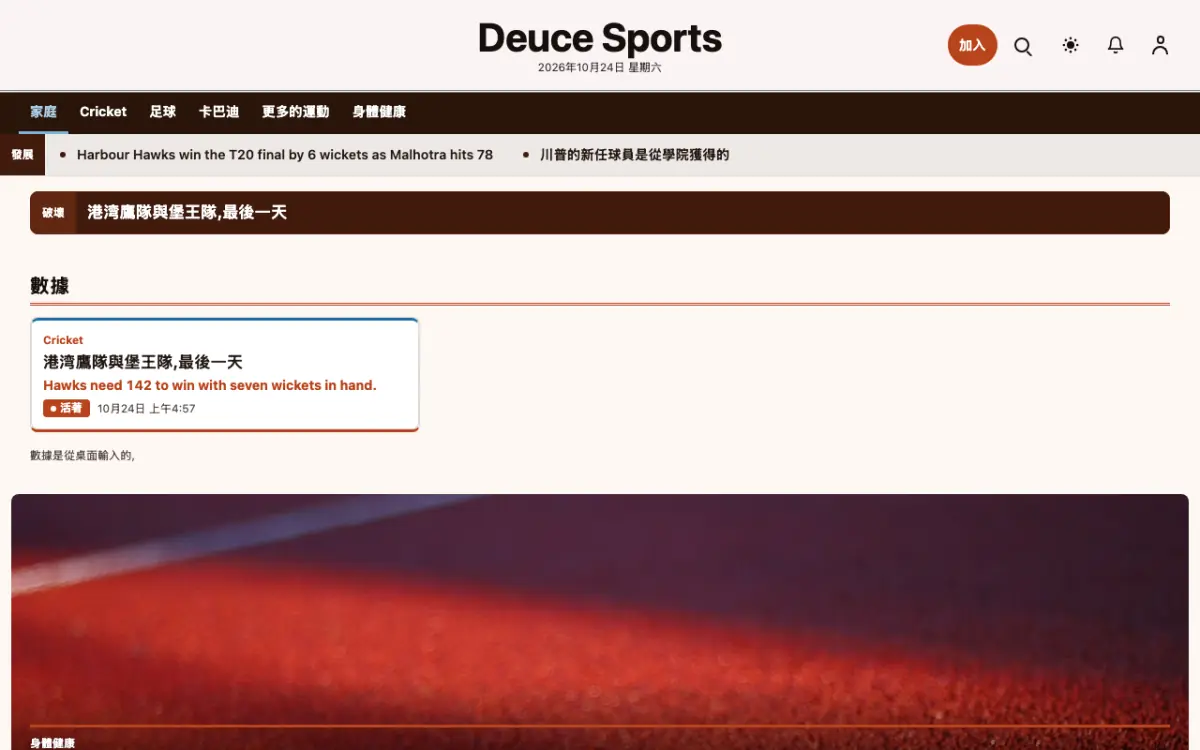Click the 數據 section heading
Viewport: 1200px width, 750px height.
pos(50,286)
